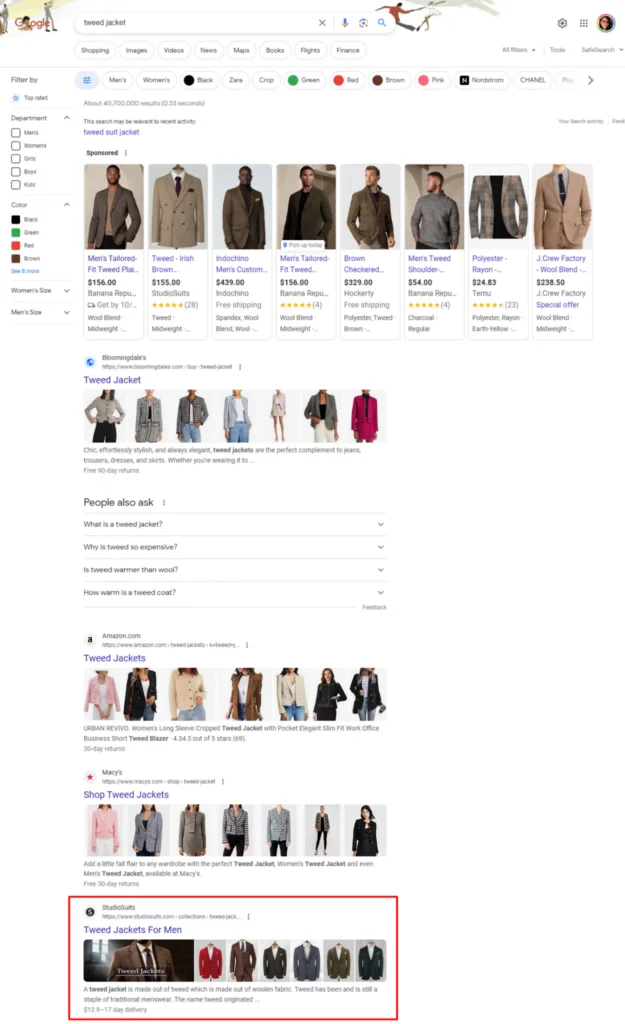The image size is (625, 1024).
Task: Check the Girls' department checkbox
Action: pos(16,159)
